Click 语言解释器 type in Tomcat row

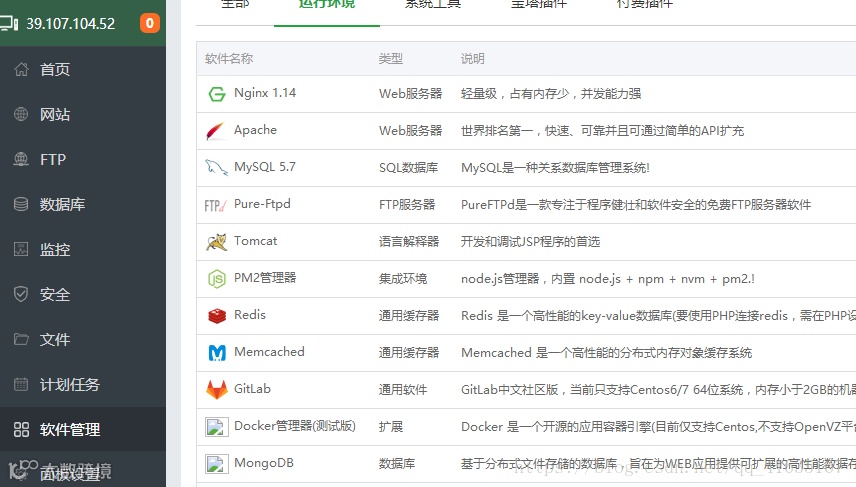click(409, 241)
